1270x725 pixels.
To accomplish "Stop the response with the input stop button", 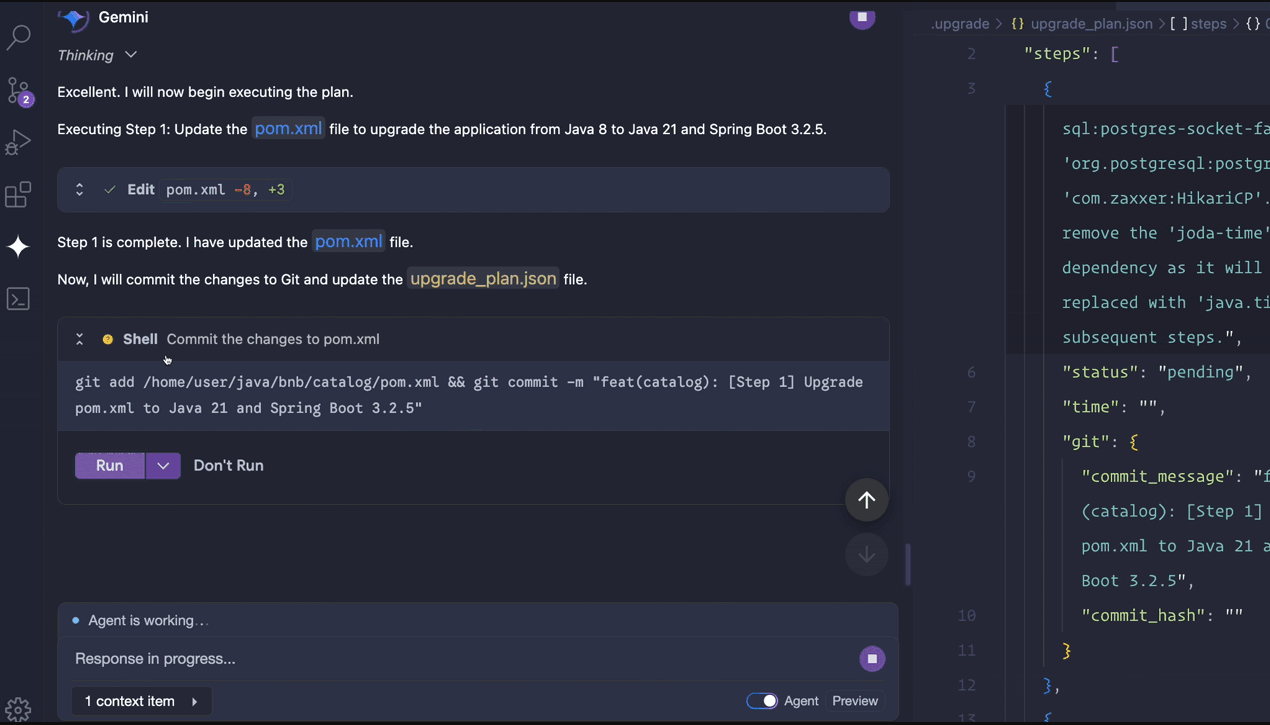I will (872, 659).
